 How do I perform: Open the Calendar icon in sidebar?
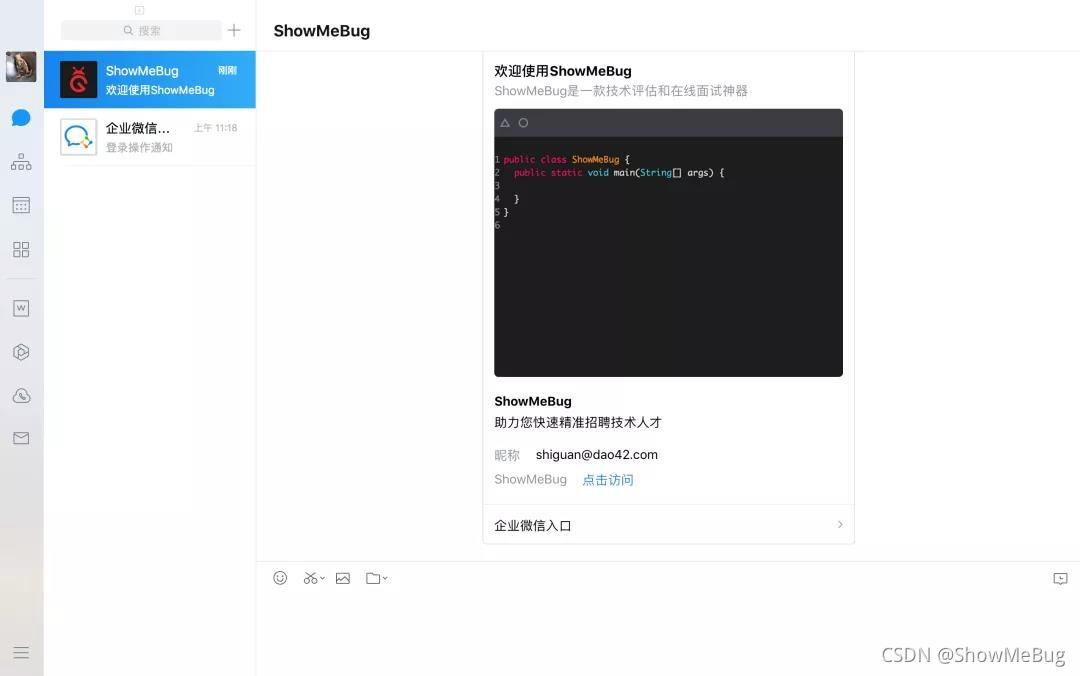pos(21,205)
